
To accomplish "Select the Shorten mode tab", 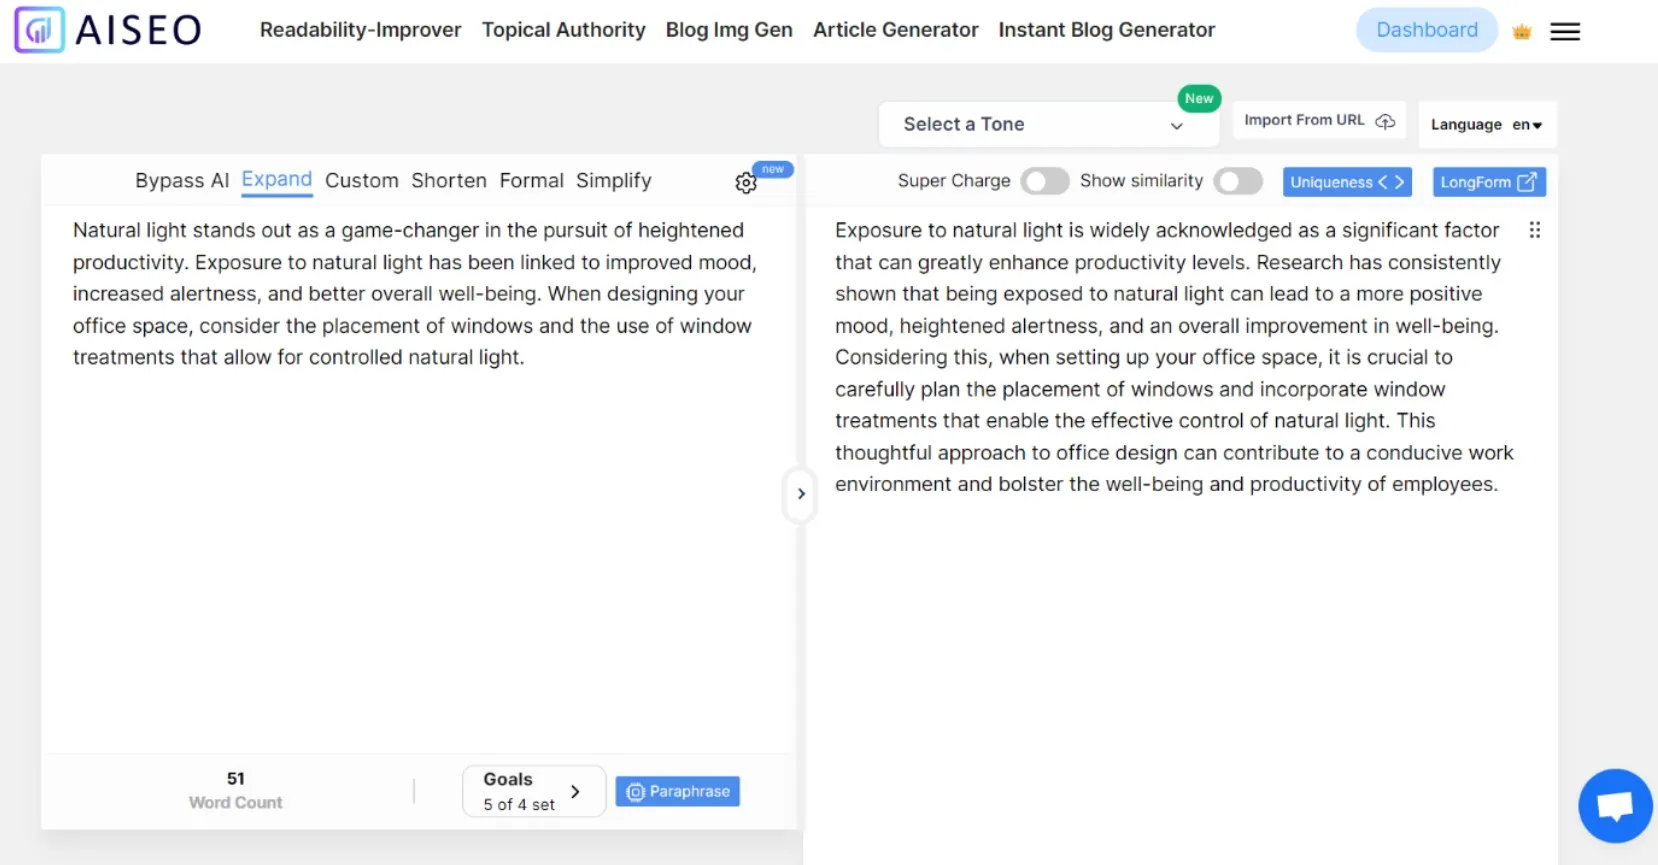I will coord(448,181).
